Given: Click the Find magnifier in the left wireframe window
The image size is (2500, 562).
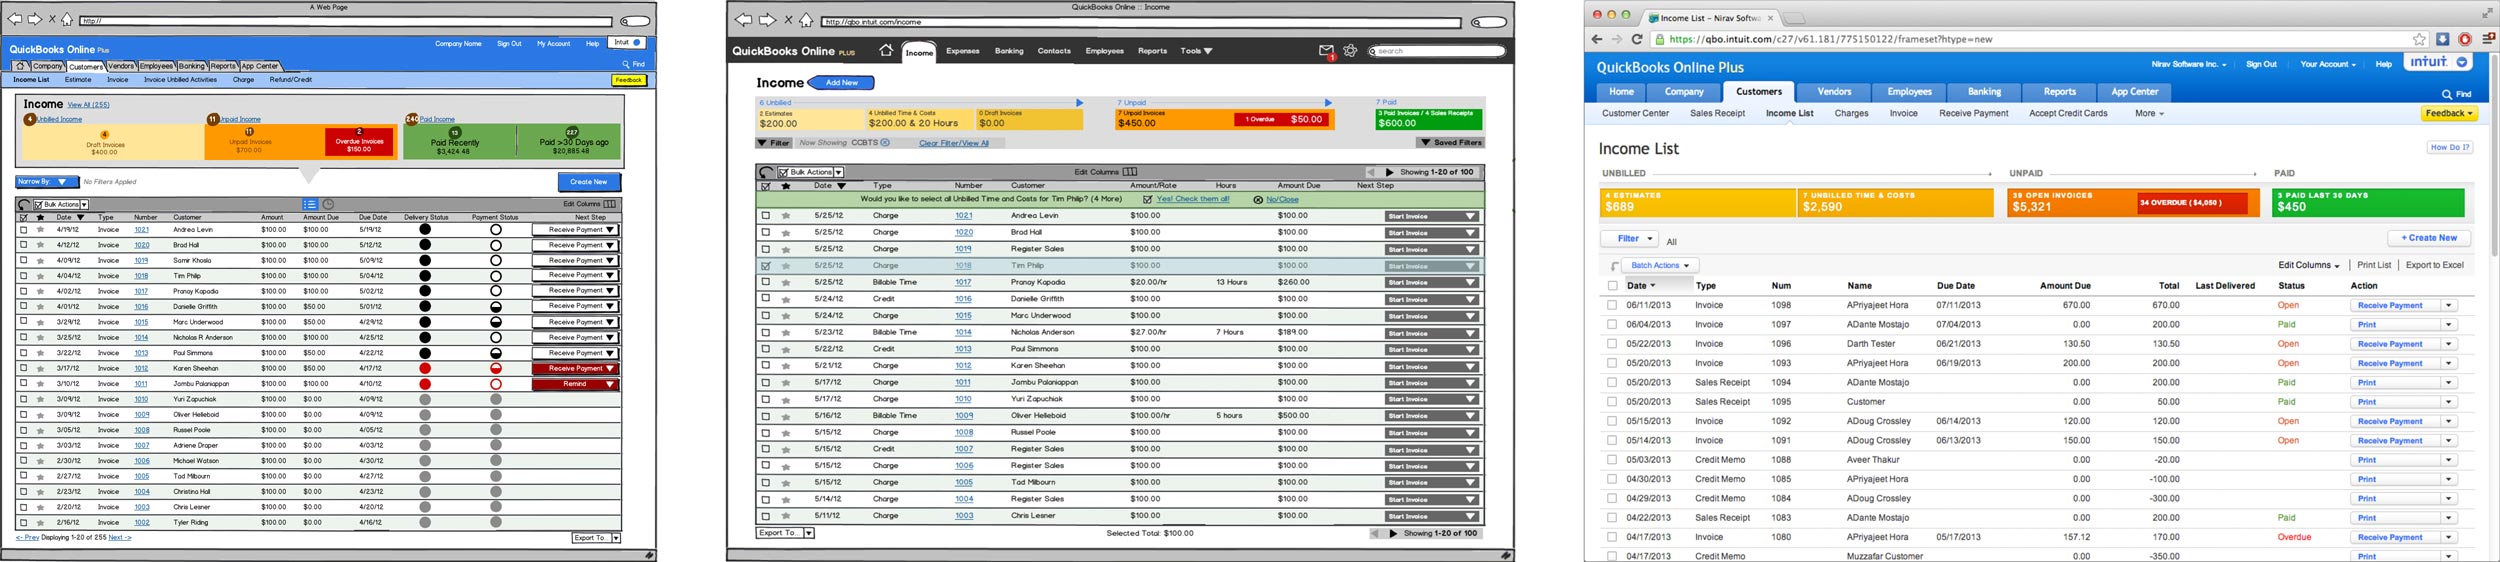Looking at the screenshot, I should pos(627,64).
